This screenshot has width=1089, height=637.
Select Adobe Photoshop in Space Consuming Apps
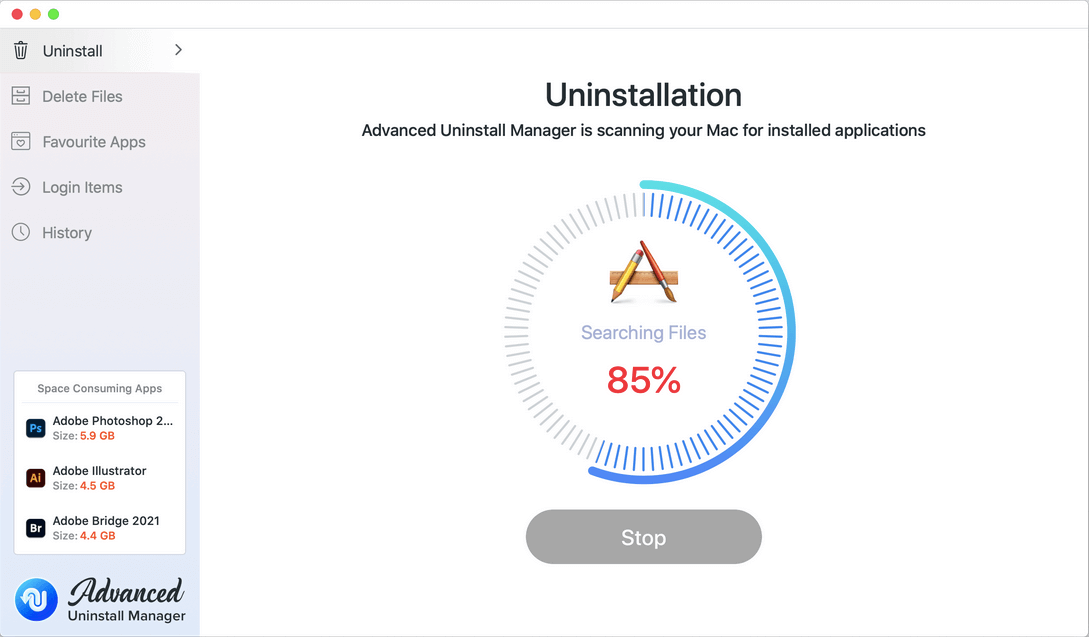[100, 427]
